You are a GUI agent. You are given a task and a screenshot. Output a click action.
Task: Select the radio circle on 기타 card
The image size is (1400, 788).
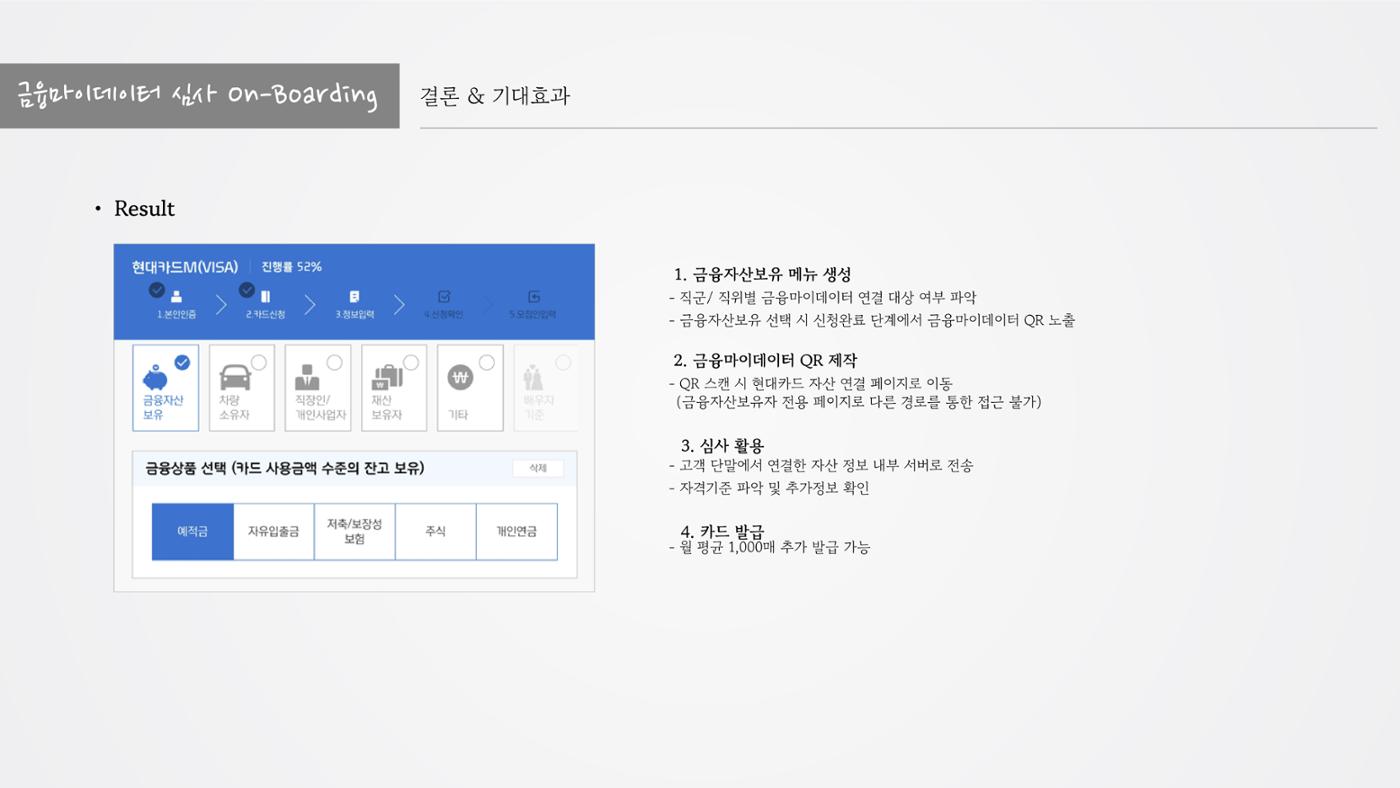[487, 362]
